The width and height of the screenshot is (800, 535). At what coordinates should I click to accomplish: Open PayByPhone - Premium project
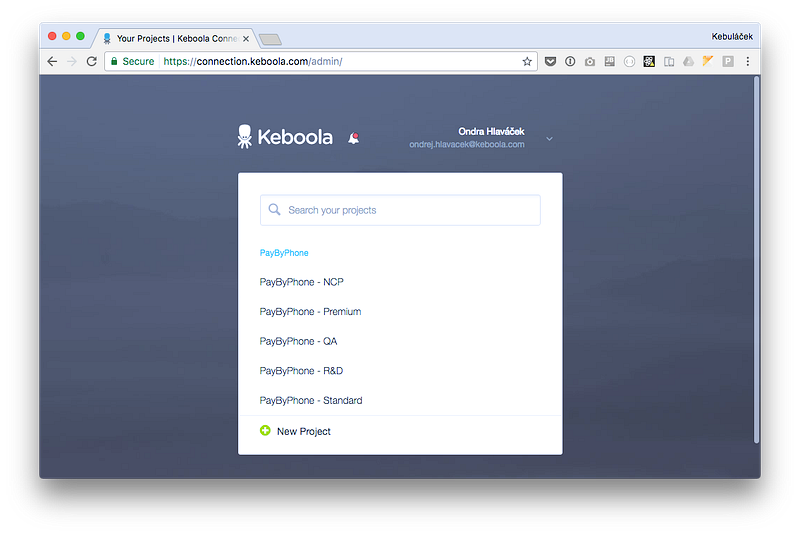click(310, 312)
